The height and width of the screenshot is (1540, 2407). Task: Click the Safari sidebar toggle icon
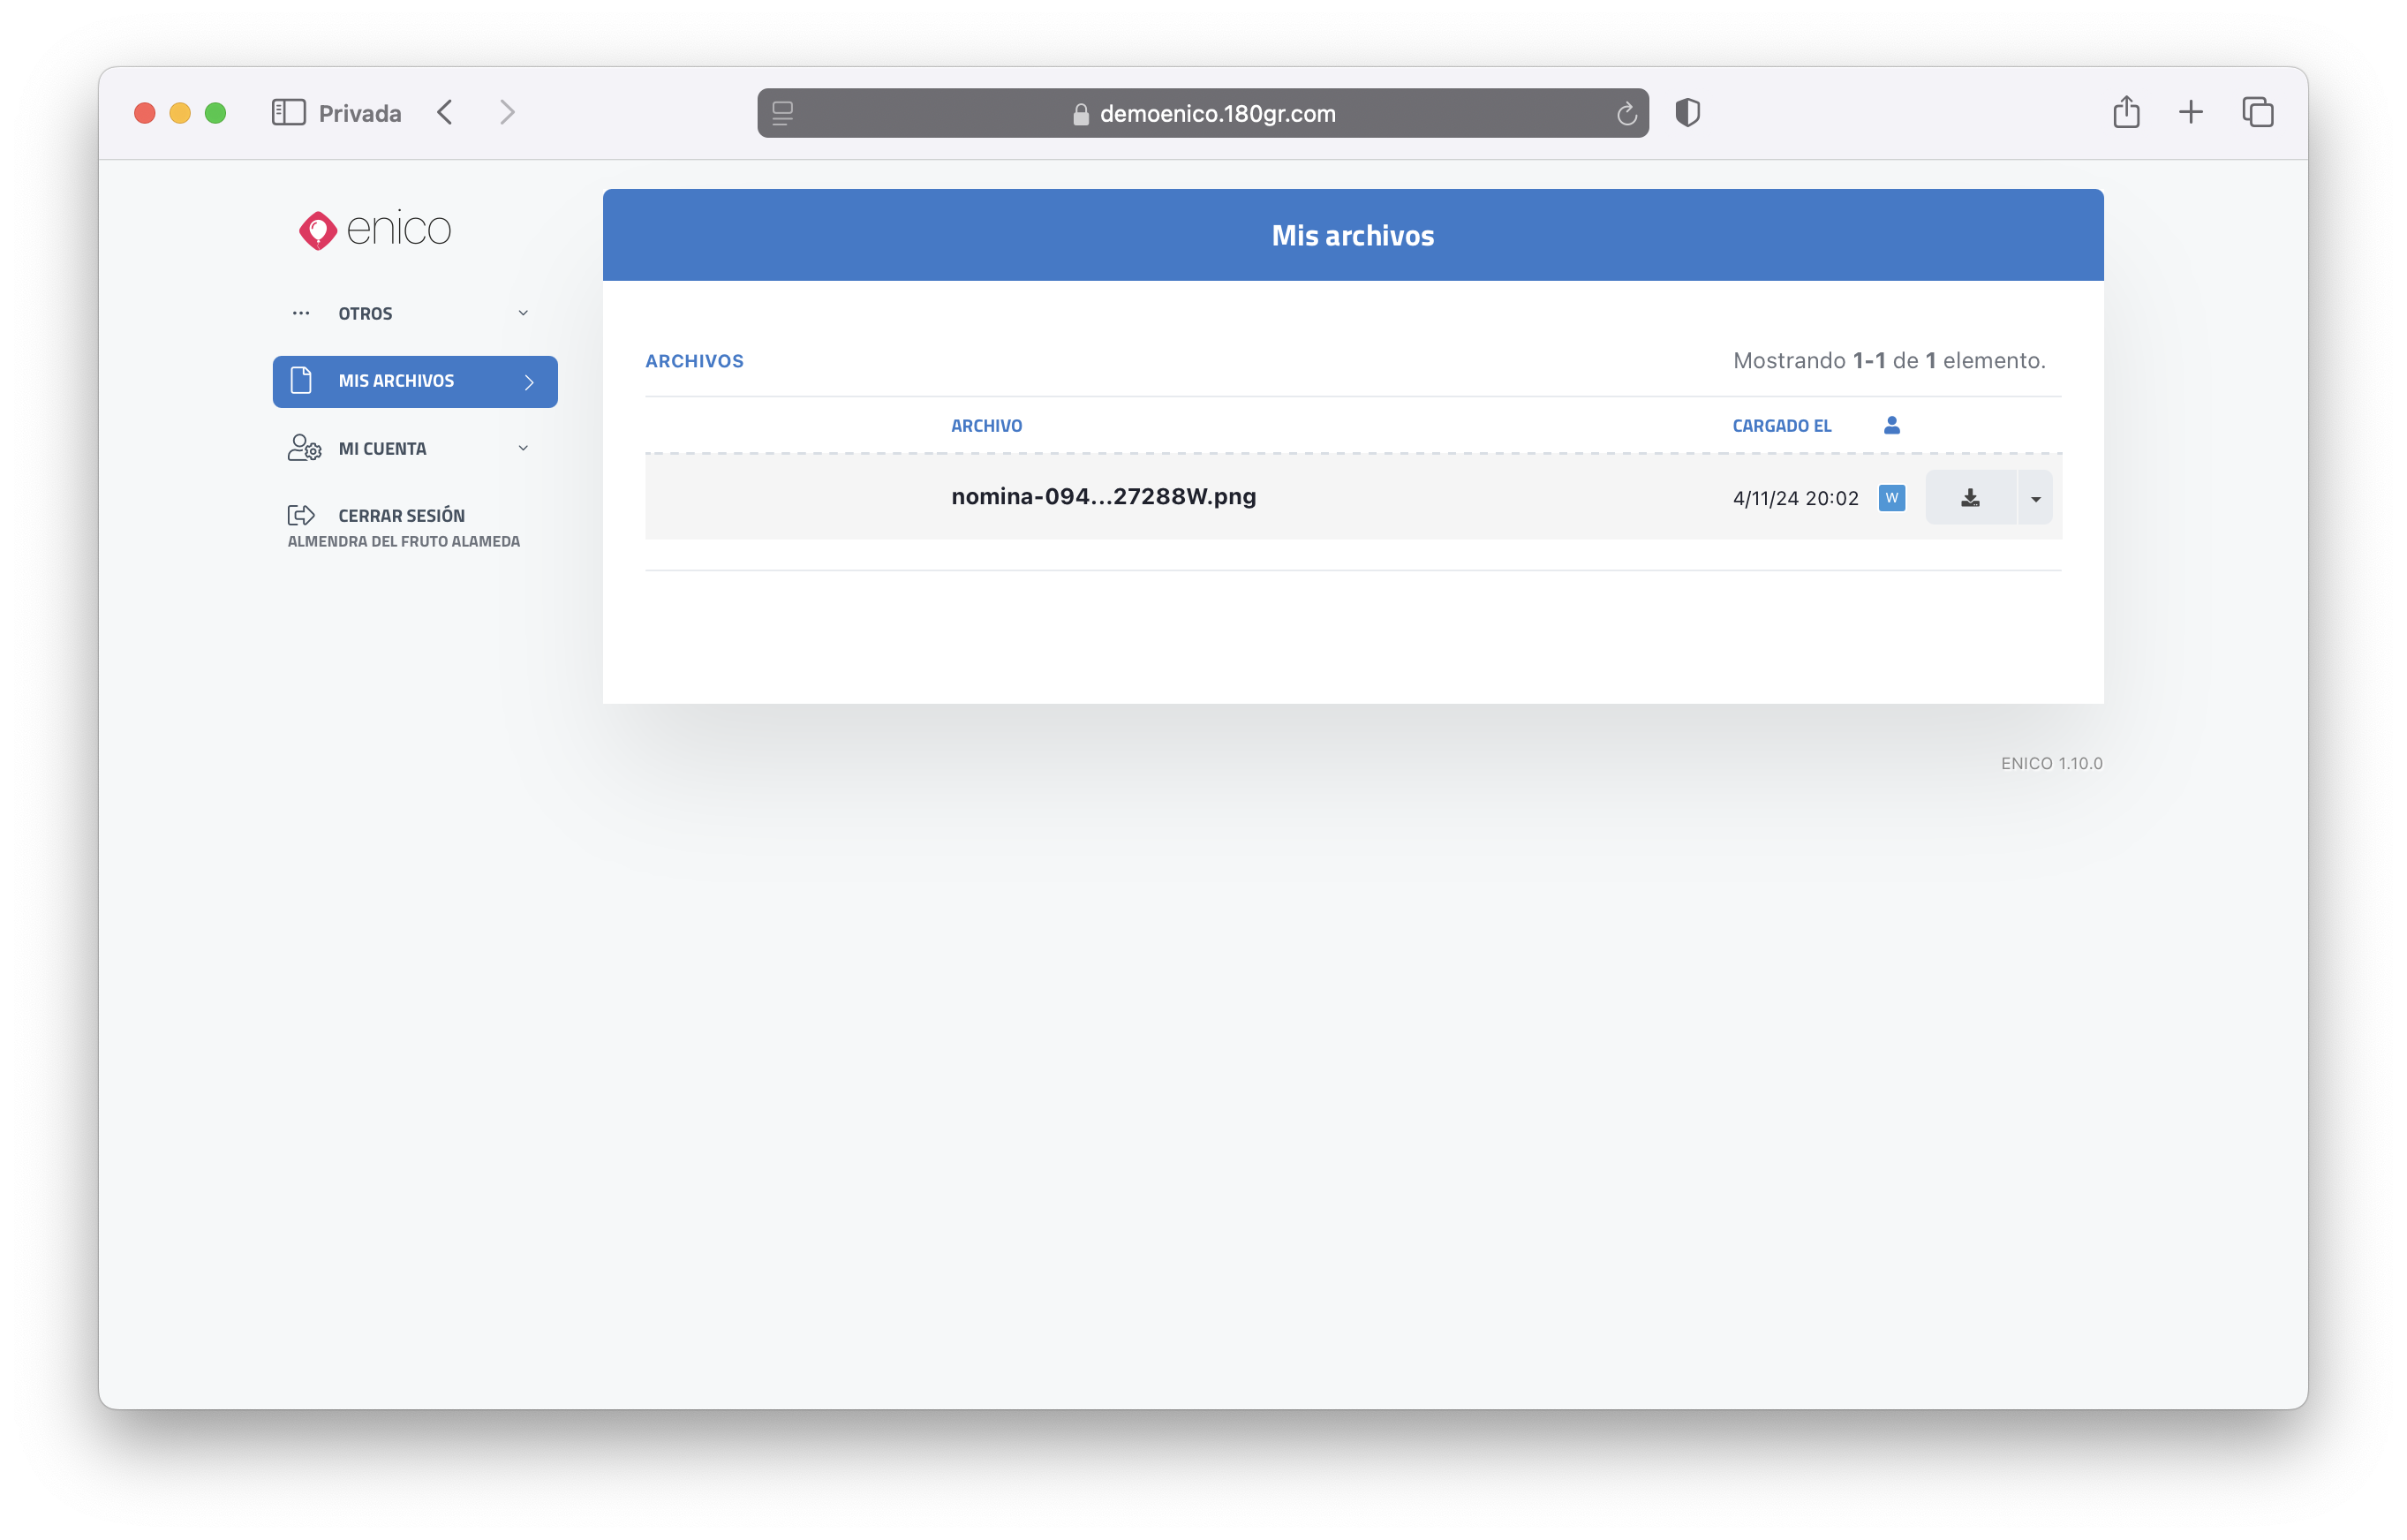[288, 113]
